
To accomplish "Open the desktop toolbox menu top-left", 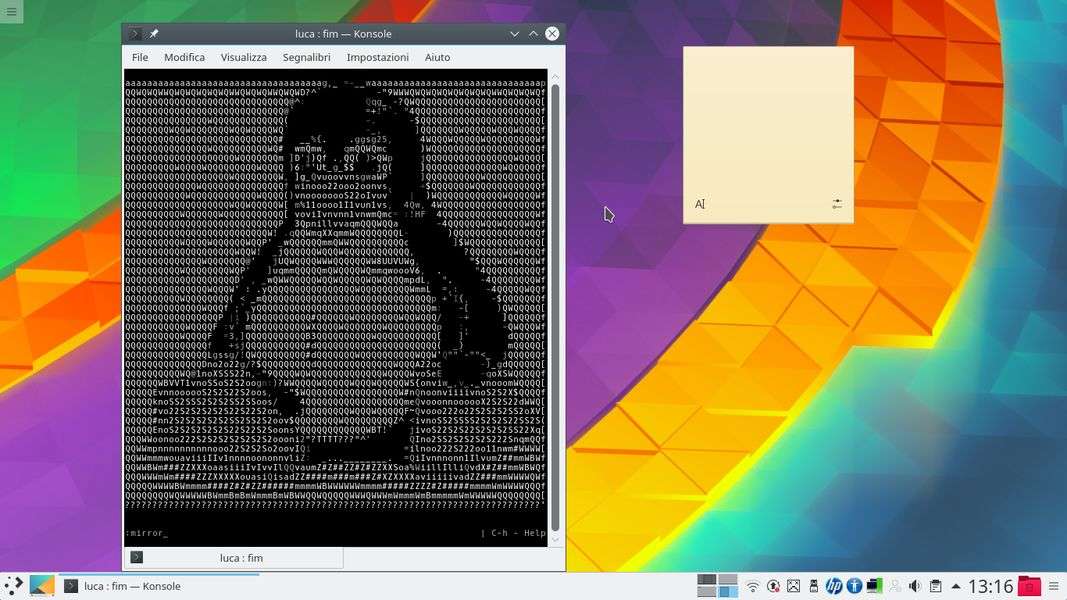I will [11, 11].
